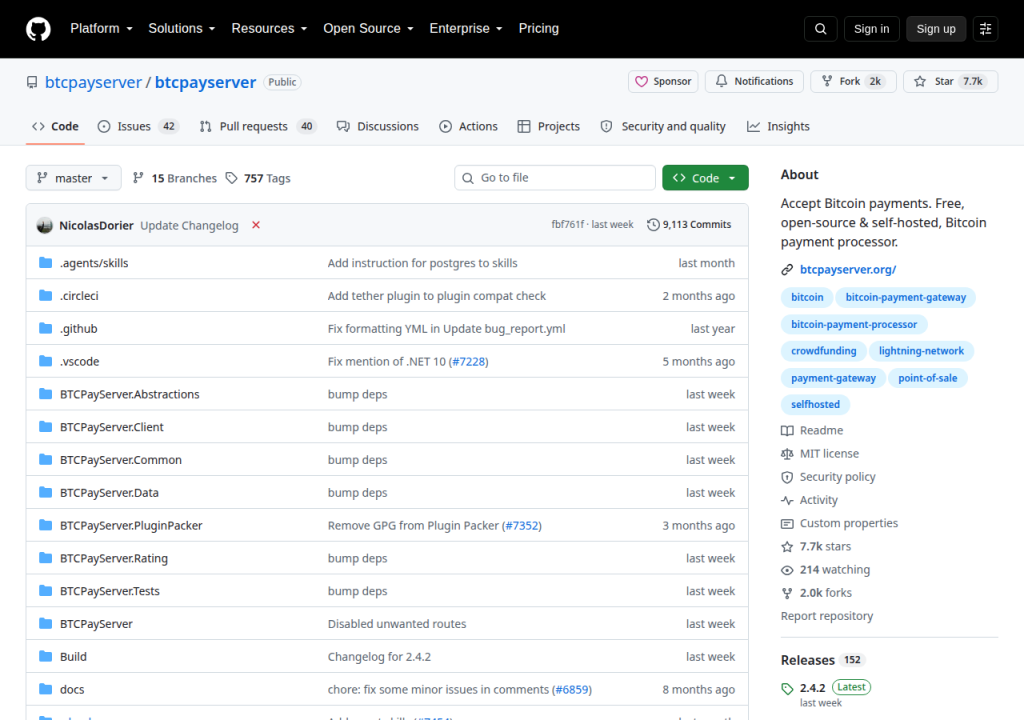The image size is (1024, 720).
Task: Open the btcpayserver owner link
Action: point(93,82)
